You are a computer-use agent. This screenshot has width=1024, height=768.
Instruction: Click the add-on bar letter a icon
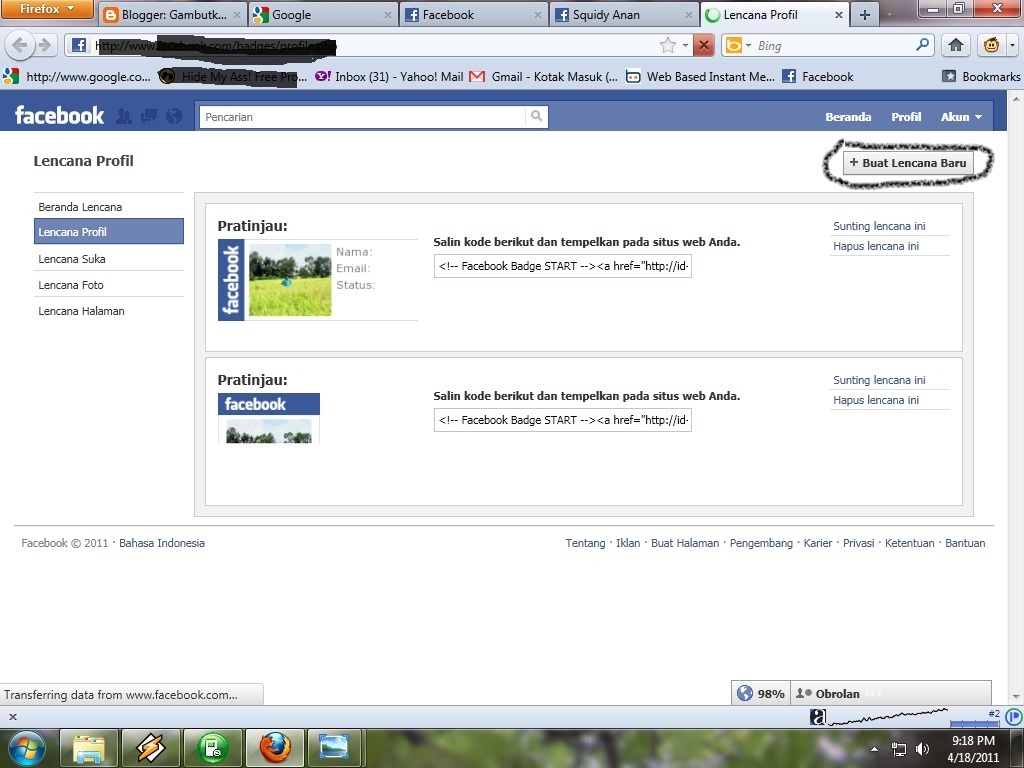(x=818, y=716)
